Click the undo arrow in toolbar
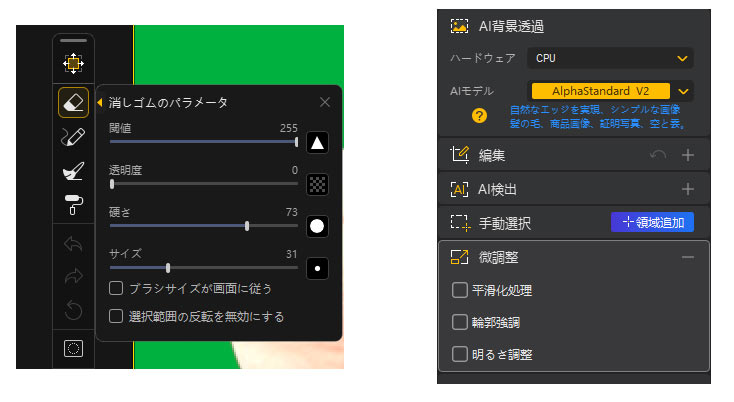This screenshot has width=734, height=402. [x=73, y=244]
